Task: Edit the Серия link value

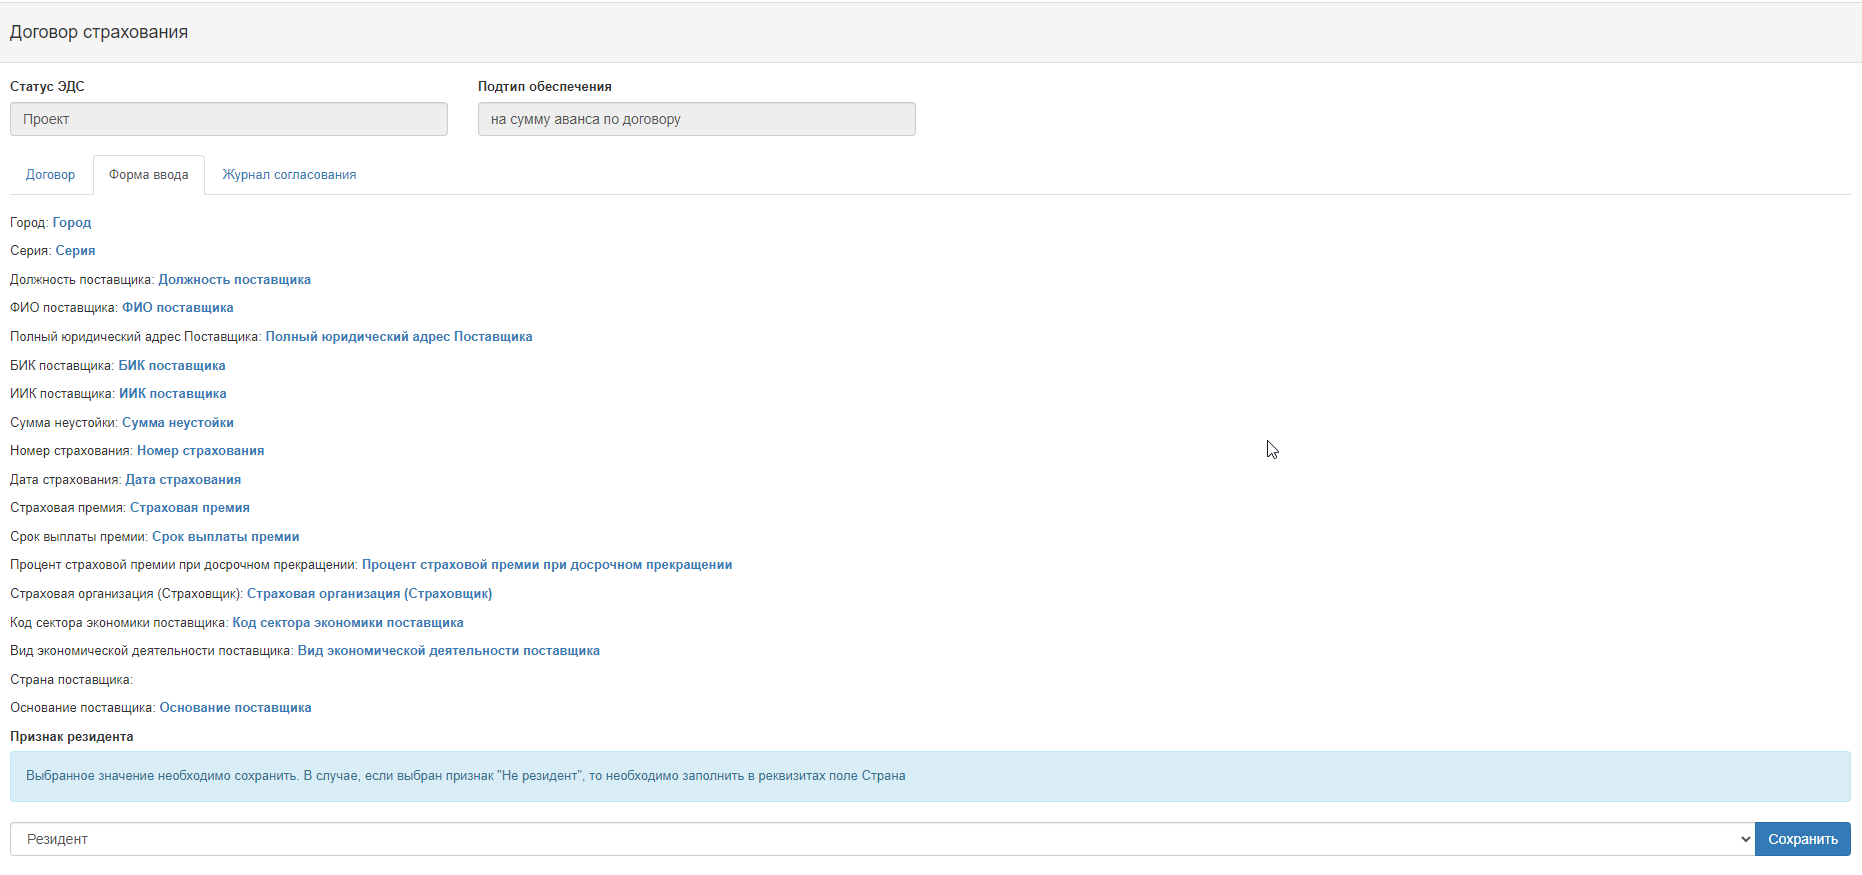Action: pyautogui.click(x=75, y=251)
